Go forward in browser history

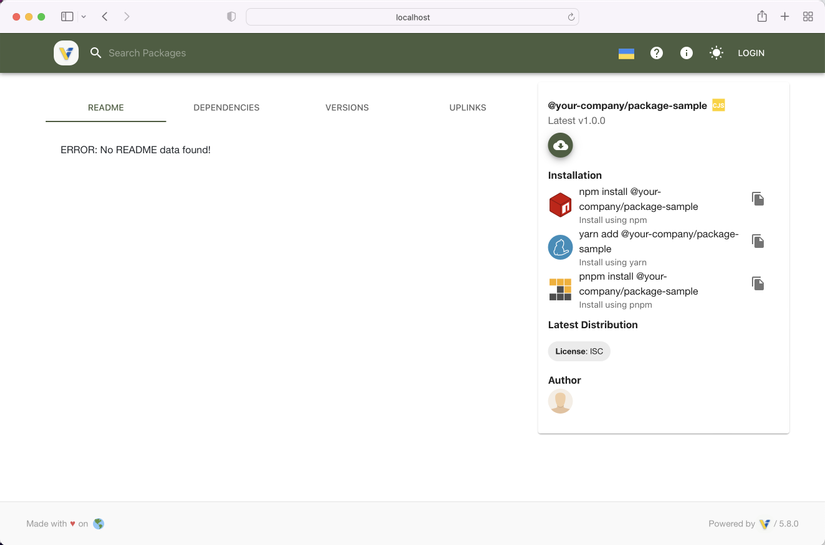pos(127,17)
